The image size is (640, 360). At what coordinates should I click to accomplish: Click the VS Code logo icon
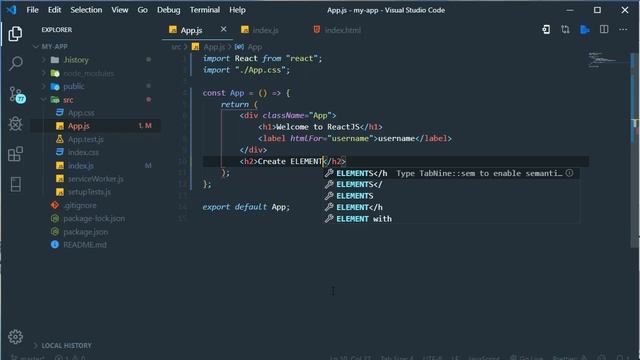click(11, 10)
